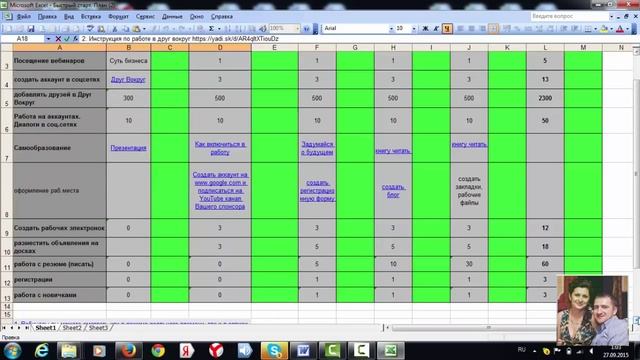
Task: Save the workbook with the floppy disk icon
Action: coord(31,29)
